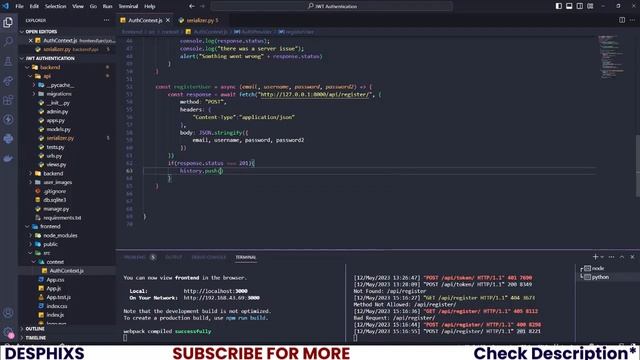The image size is (640, 360).
Task: Switch to the Output panel tab
Action: coord(173,257)
